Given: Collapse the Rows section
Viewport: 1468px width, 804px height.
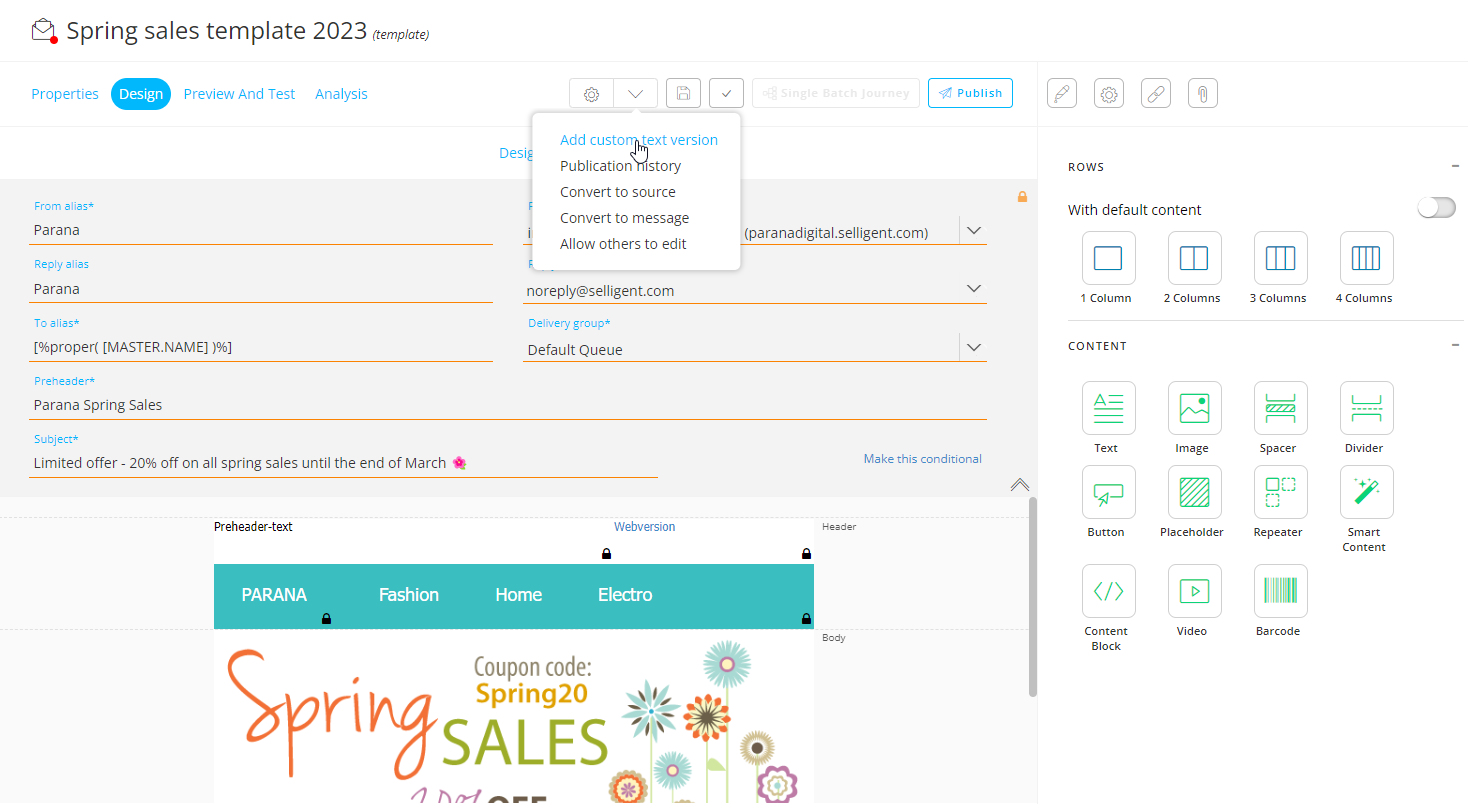Looking at the screenshot, I should 1455,167.
